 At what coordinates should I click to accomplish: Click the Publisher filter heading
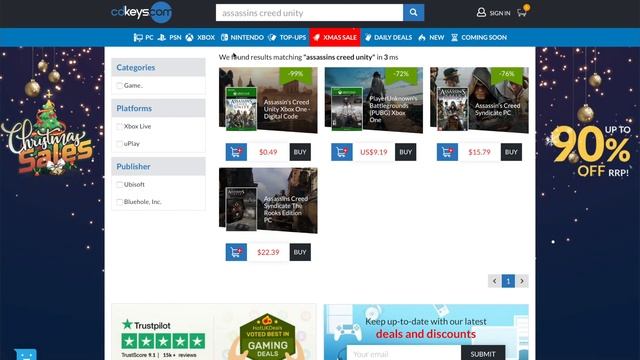click(x=158, y=166)
